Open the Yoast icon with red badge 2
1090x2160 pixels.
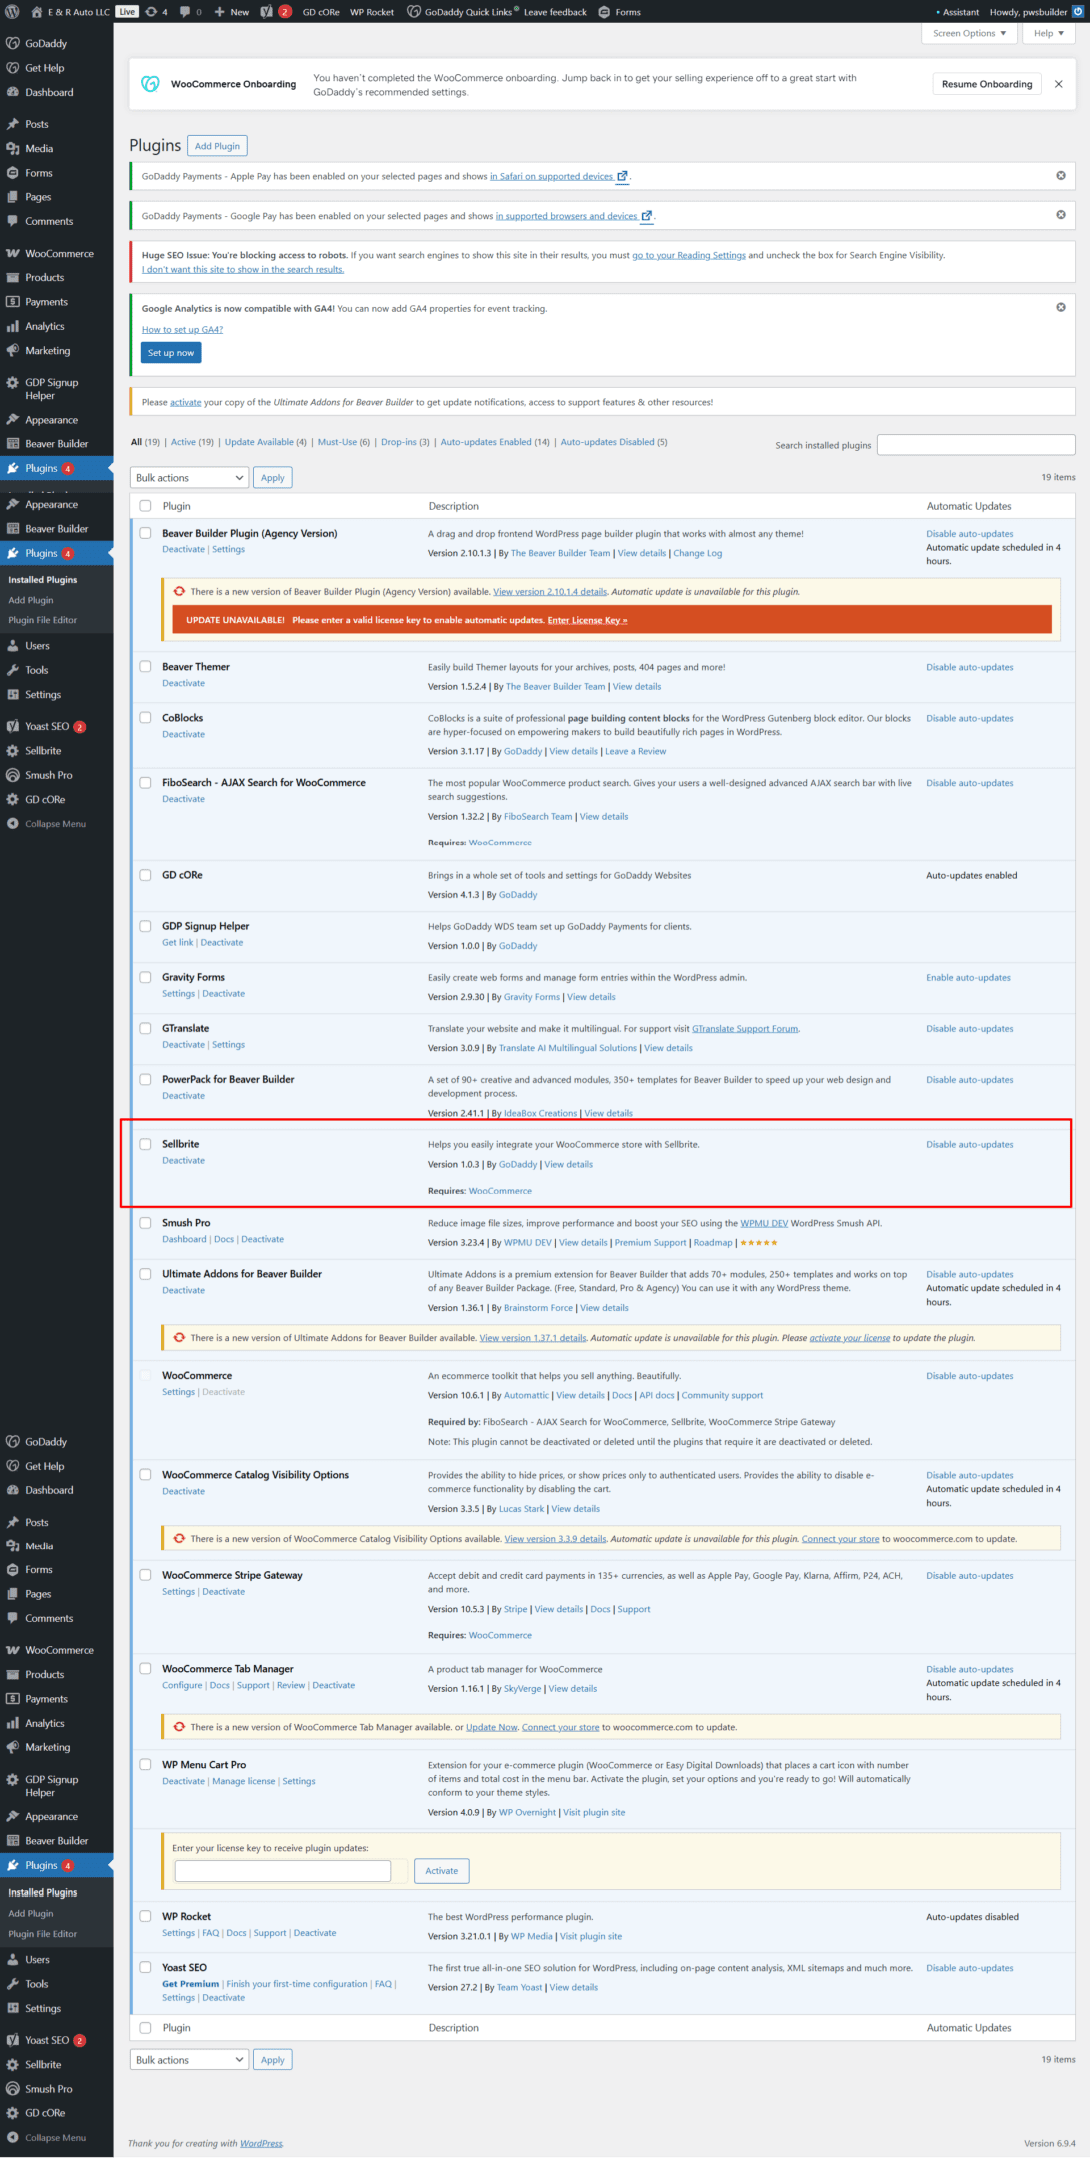point(267,12)
